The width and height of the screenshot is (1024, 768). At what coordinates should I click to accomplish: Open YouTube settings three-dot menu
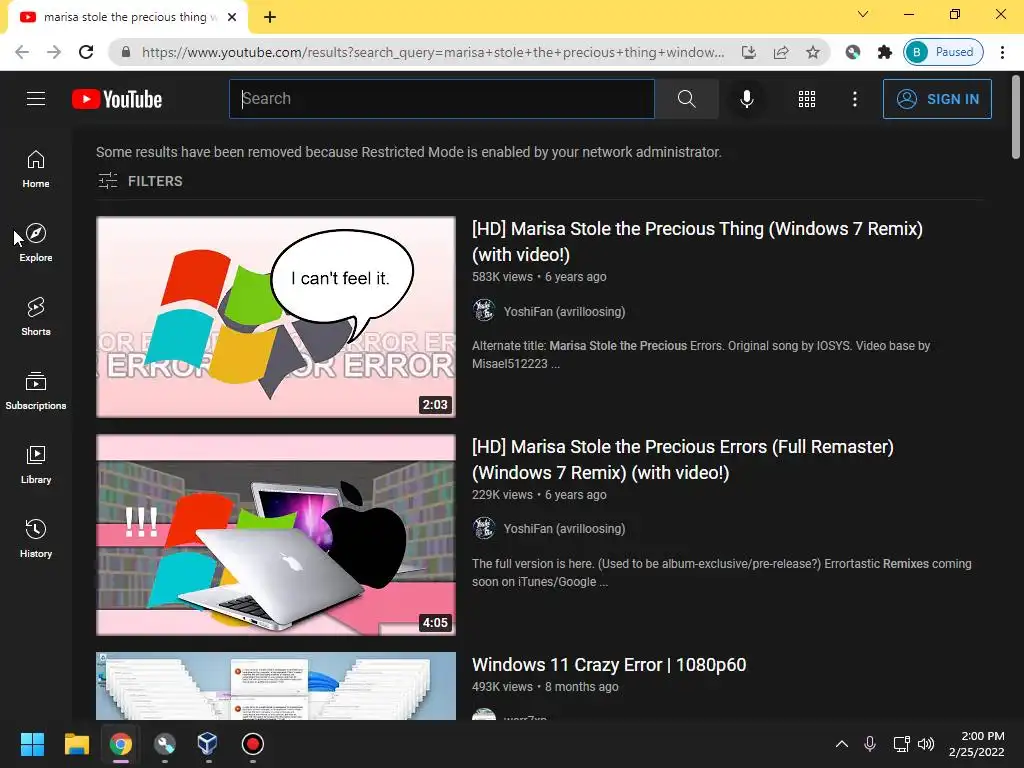pyautogui.click(x=854, y=99)
